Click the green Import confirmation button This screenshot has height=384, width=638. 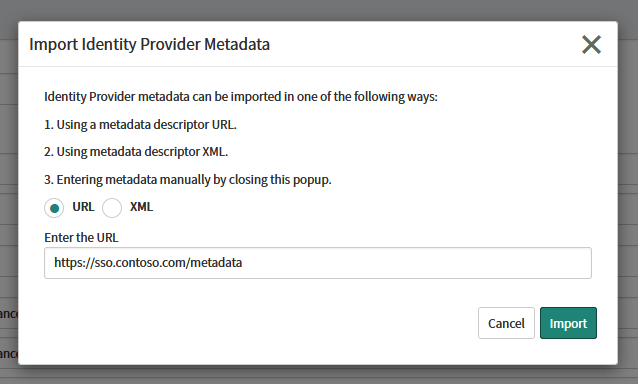coord(568,323)
